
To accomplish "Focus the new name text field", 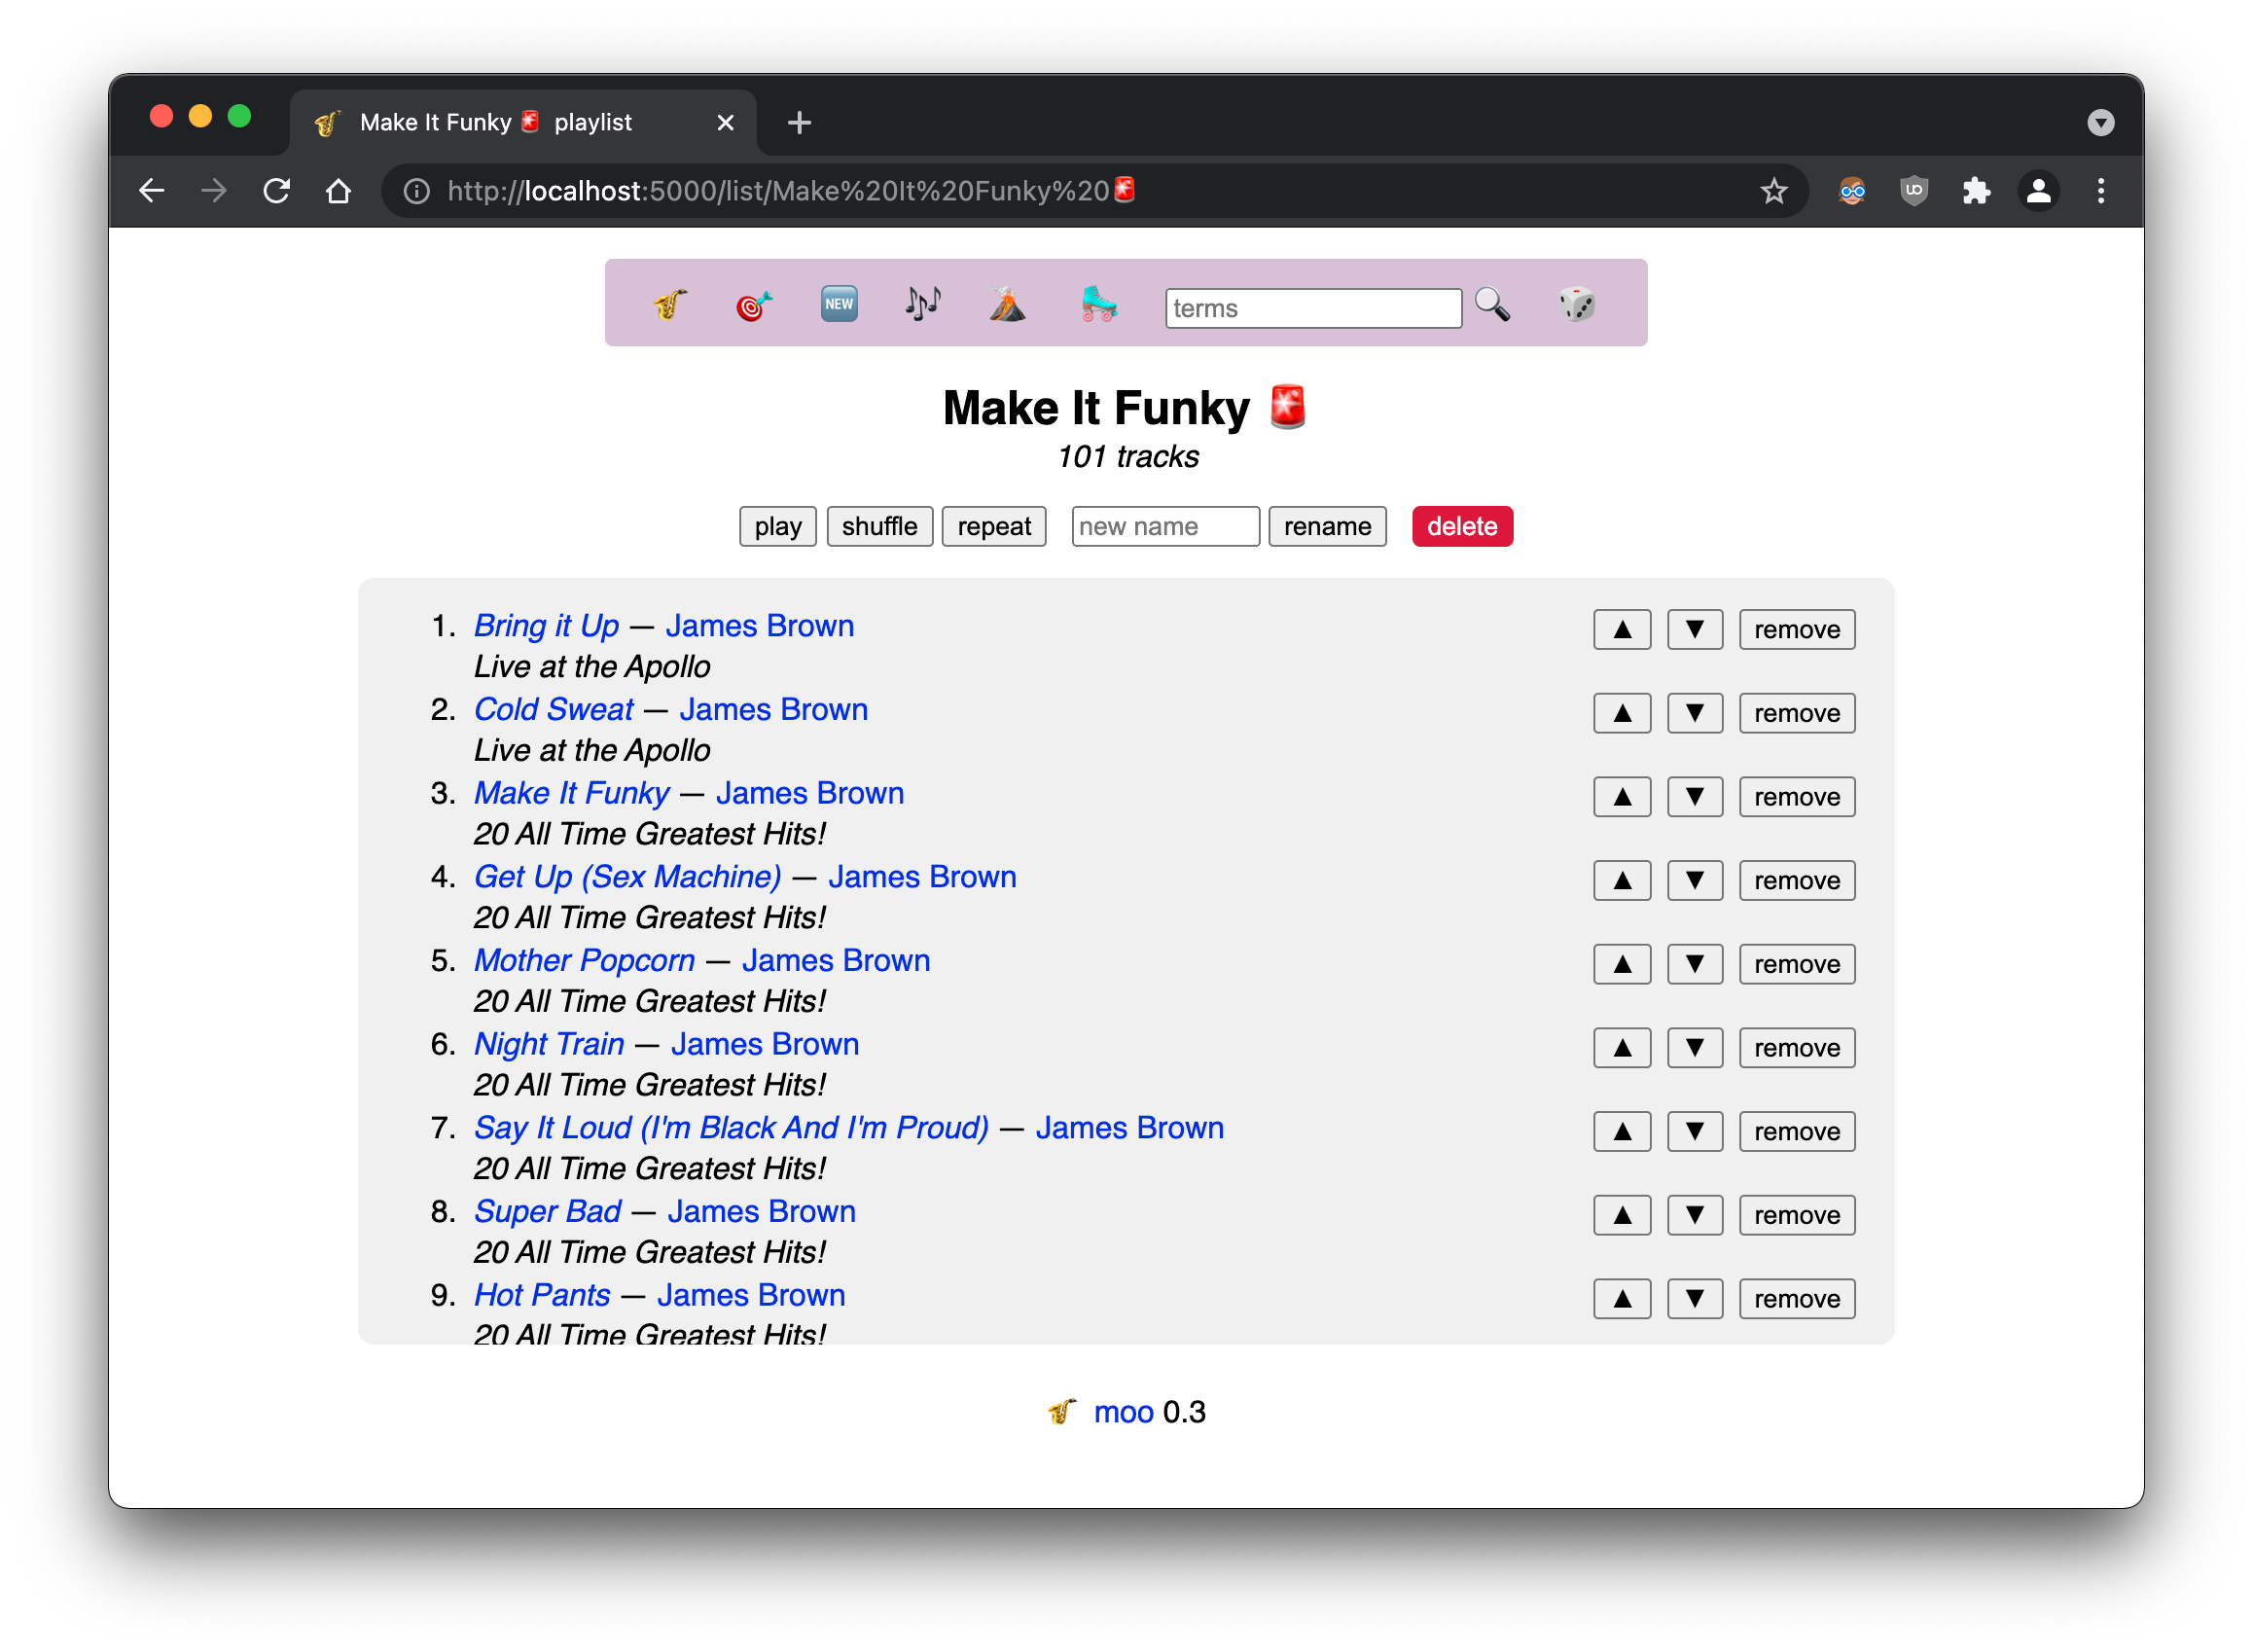I will point(1164,527).
